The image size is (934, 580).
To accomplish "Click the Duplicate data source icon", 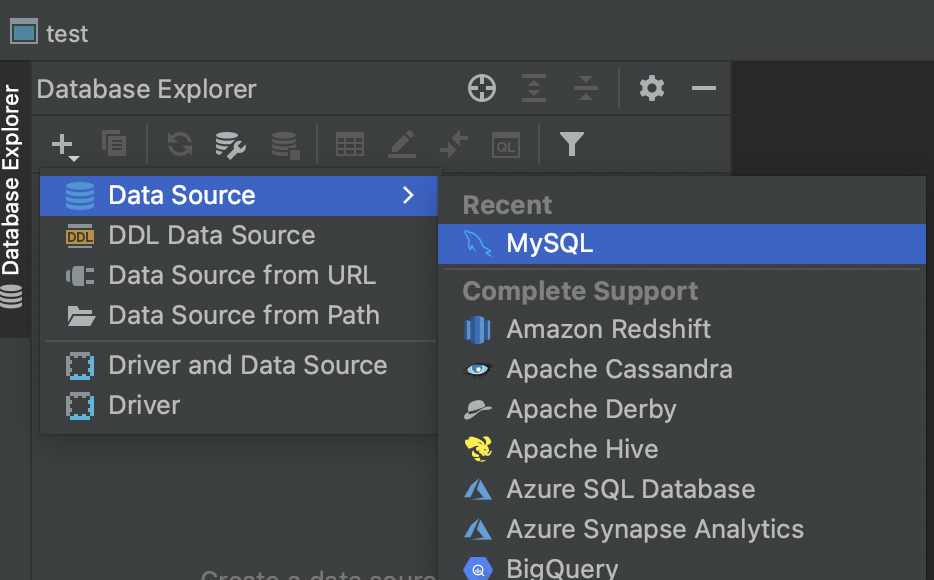I will pyautogui.click(x=114, y=144).
